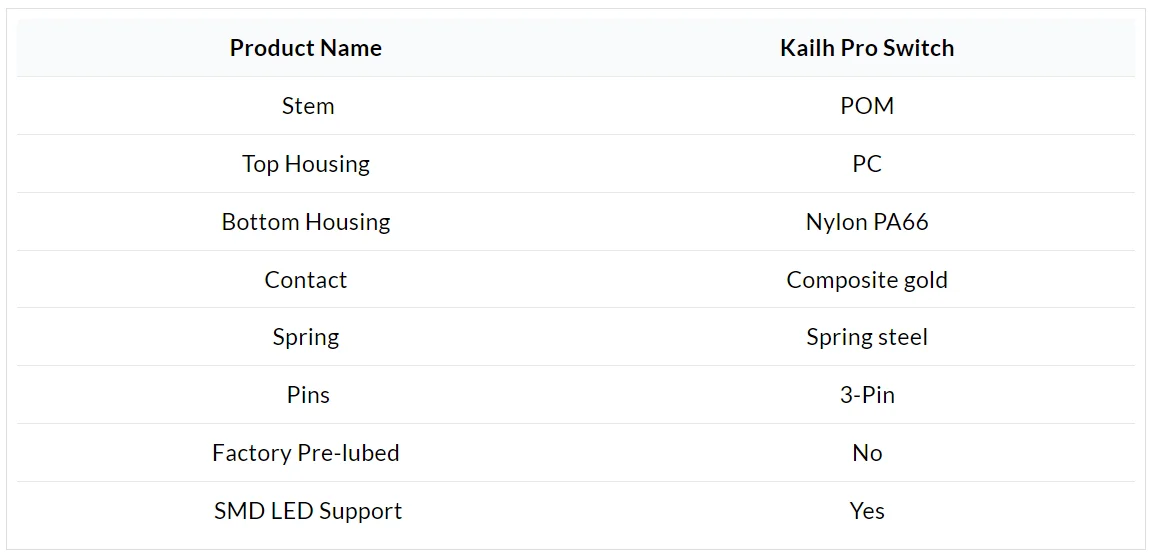The width and height of the screenshot is (1151, 557).
Task: Click the Spring steel value
Action: coord(866,337)
